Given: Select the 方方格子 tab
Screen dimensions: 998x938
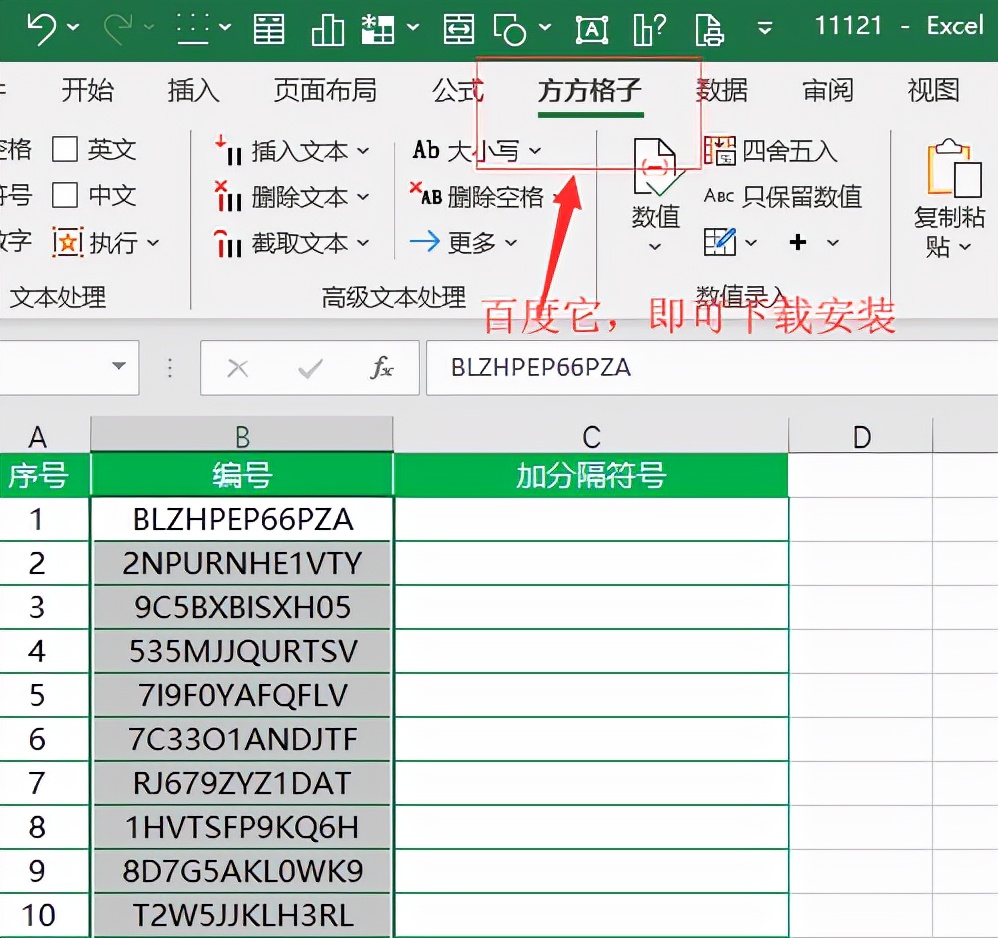Looking at the screenshot, I should [589, 90].
